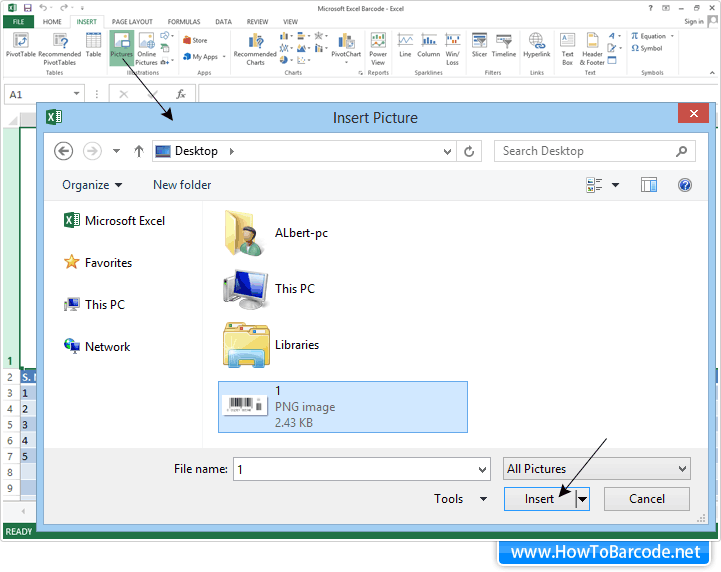Select Favorites in navigation pane
Viewport: 721px width, 572px height.
[98, 263]
